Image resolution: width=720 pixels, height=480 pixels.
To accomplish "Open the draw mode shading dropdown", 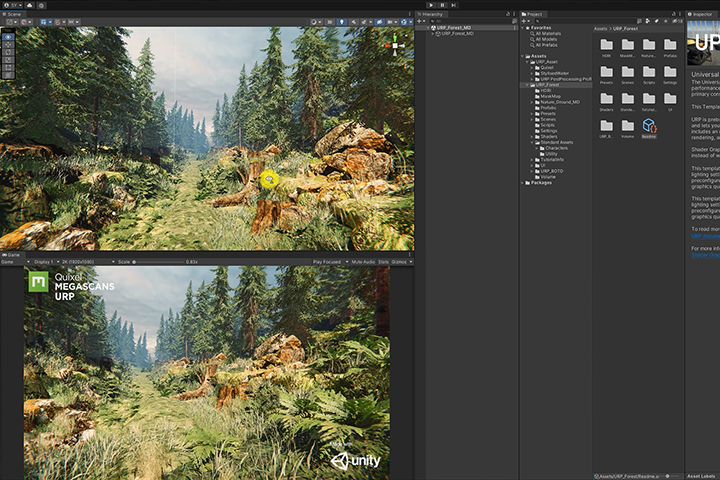I will point(315,22).
